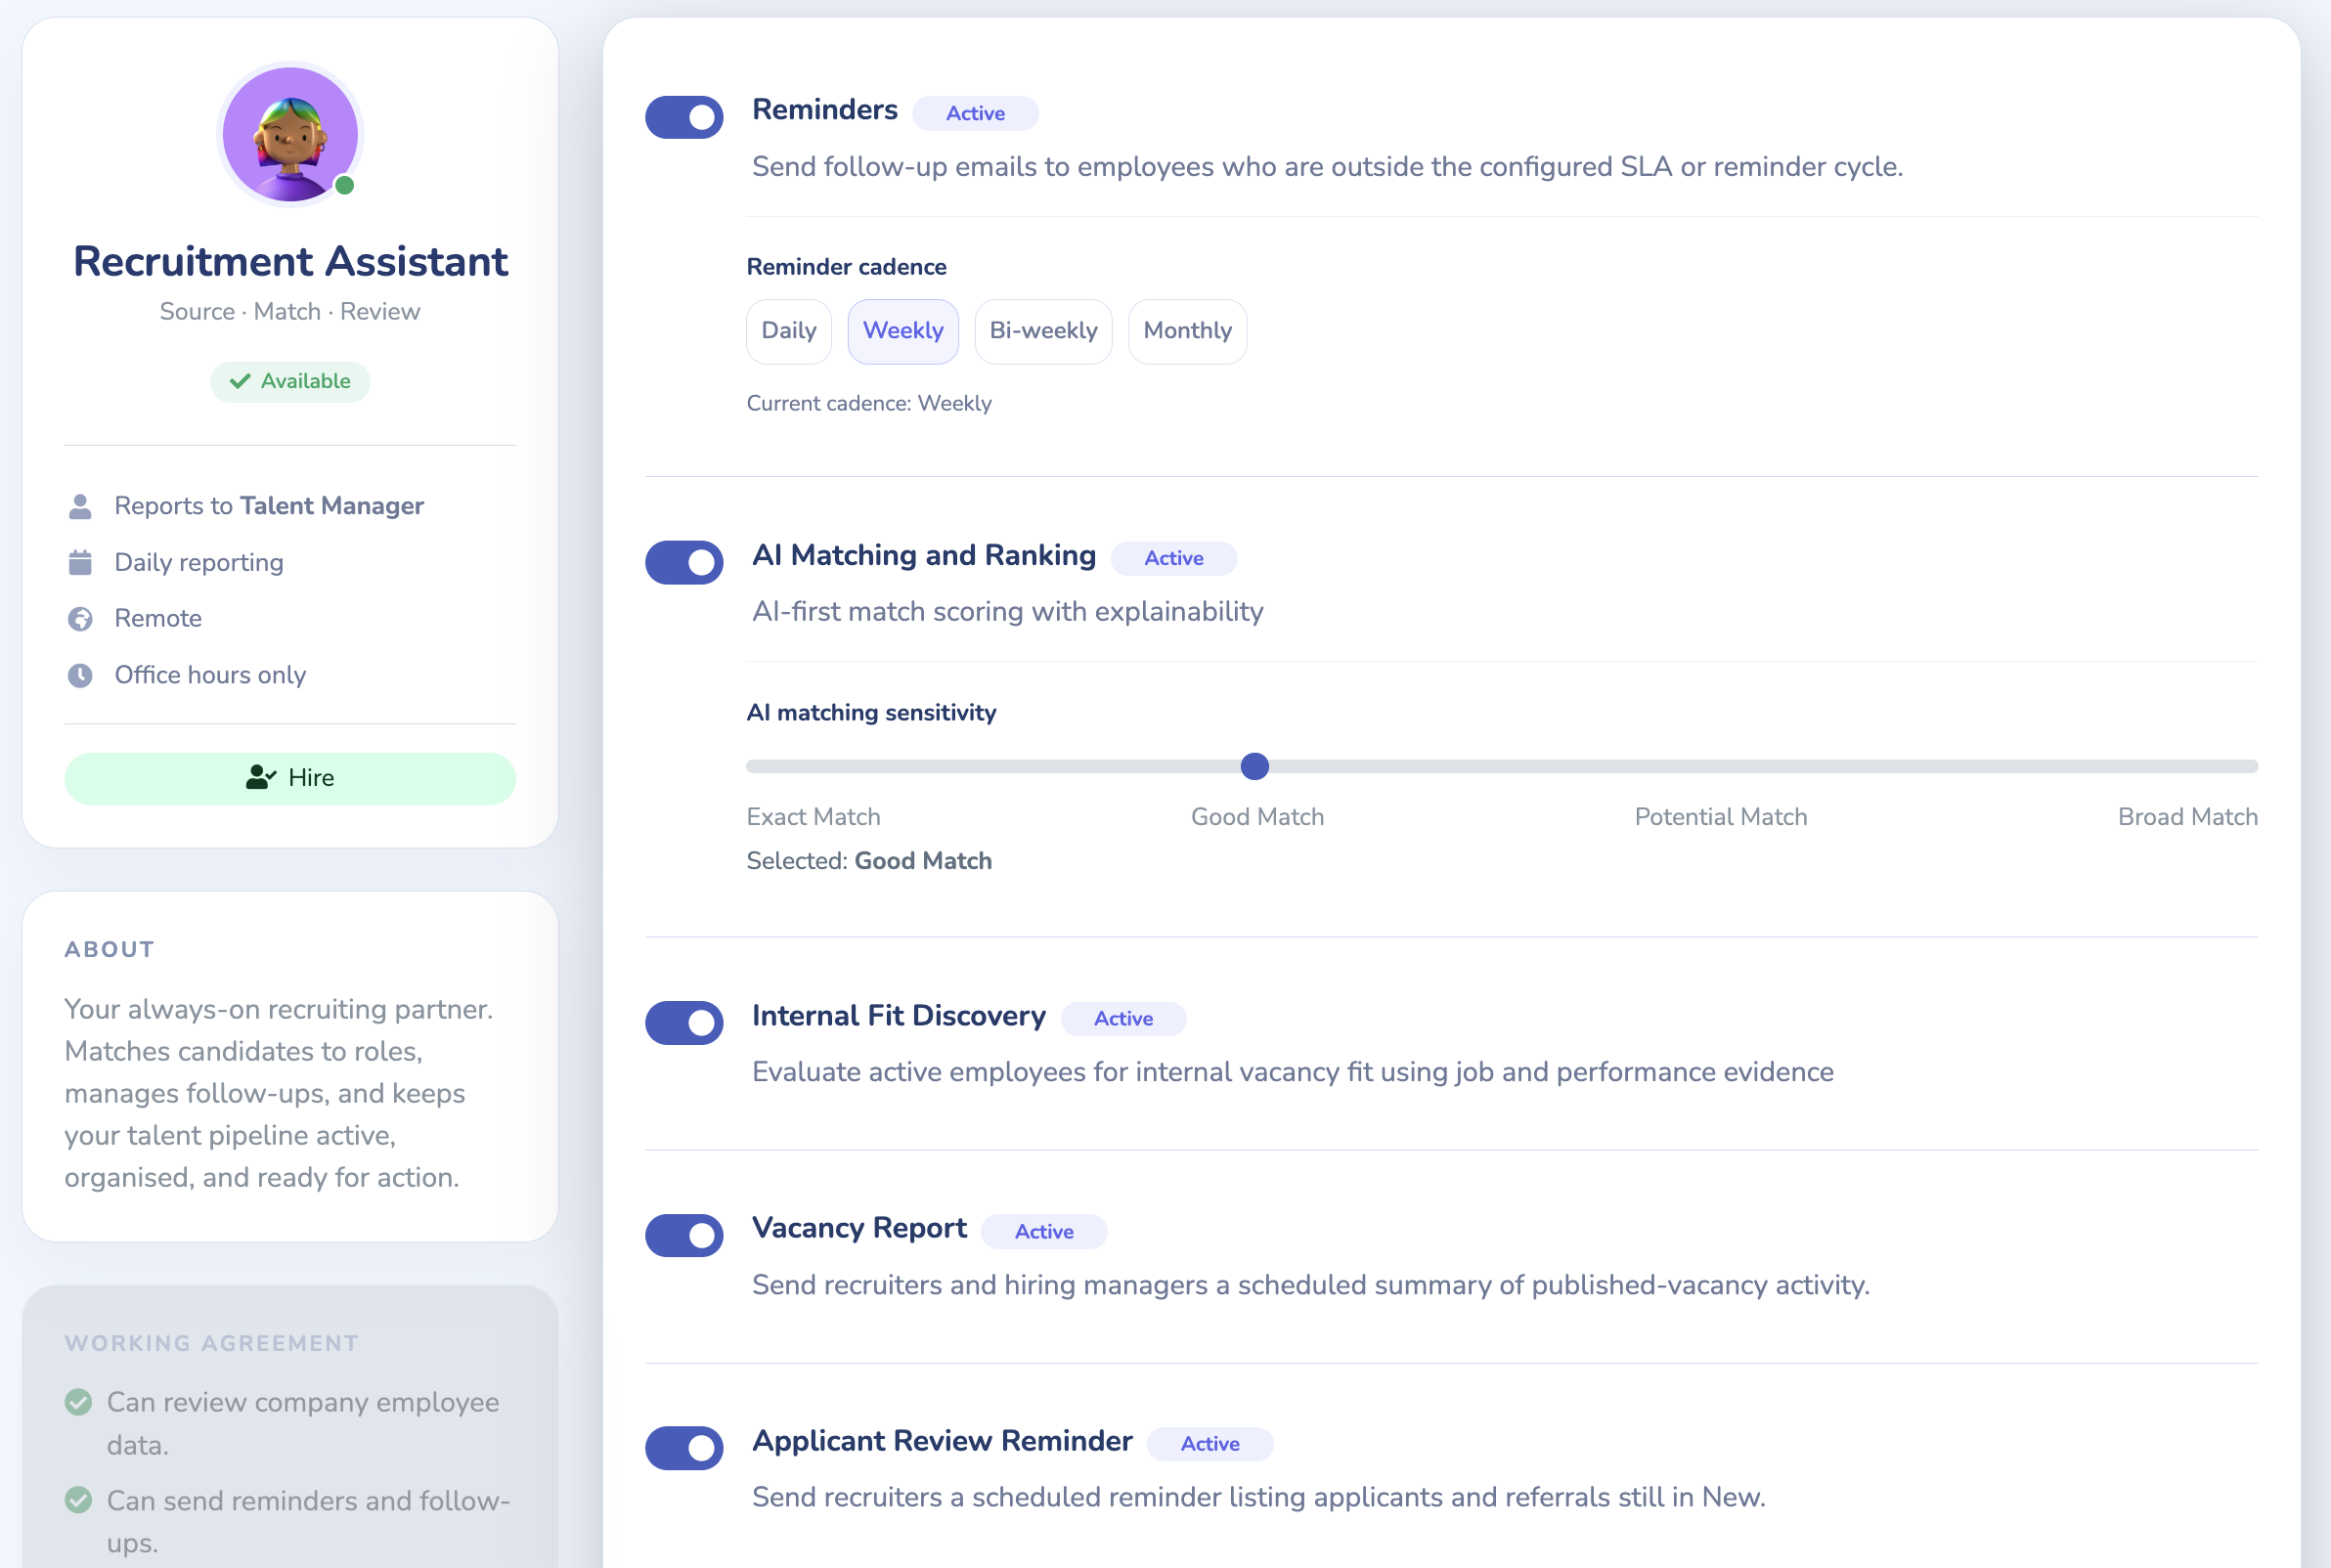The image size is (2331, 1568).
Task: Select Daily reminder cadence
Action: 789,331
